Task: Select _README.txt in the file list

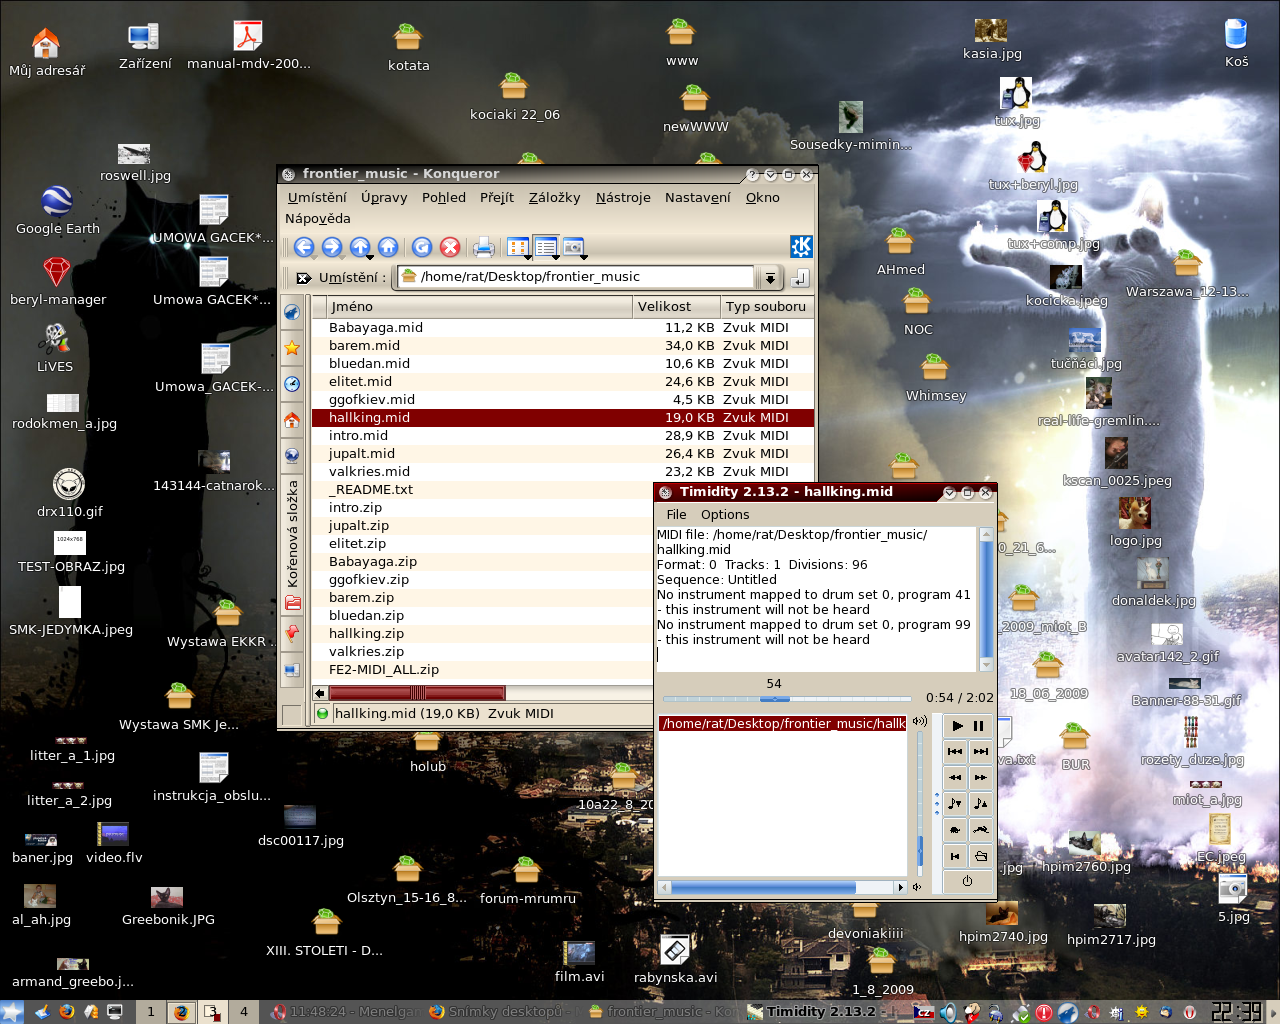Action: (x=483, y=490)
